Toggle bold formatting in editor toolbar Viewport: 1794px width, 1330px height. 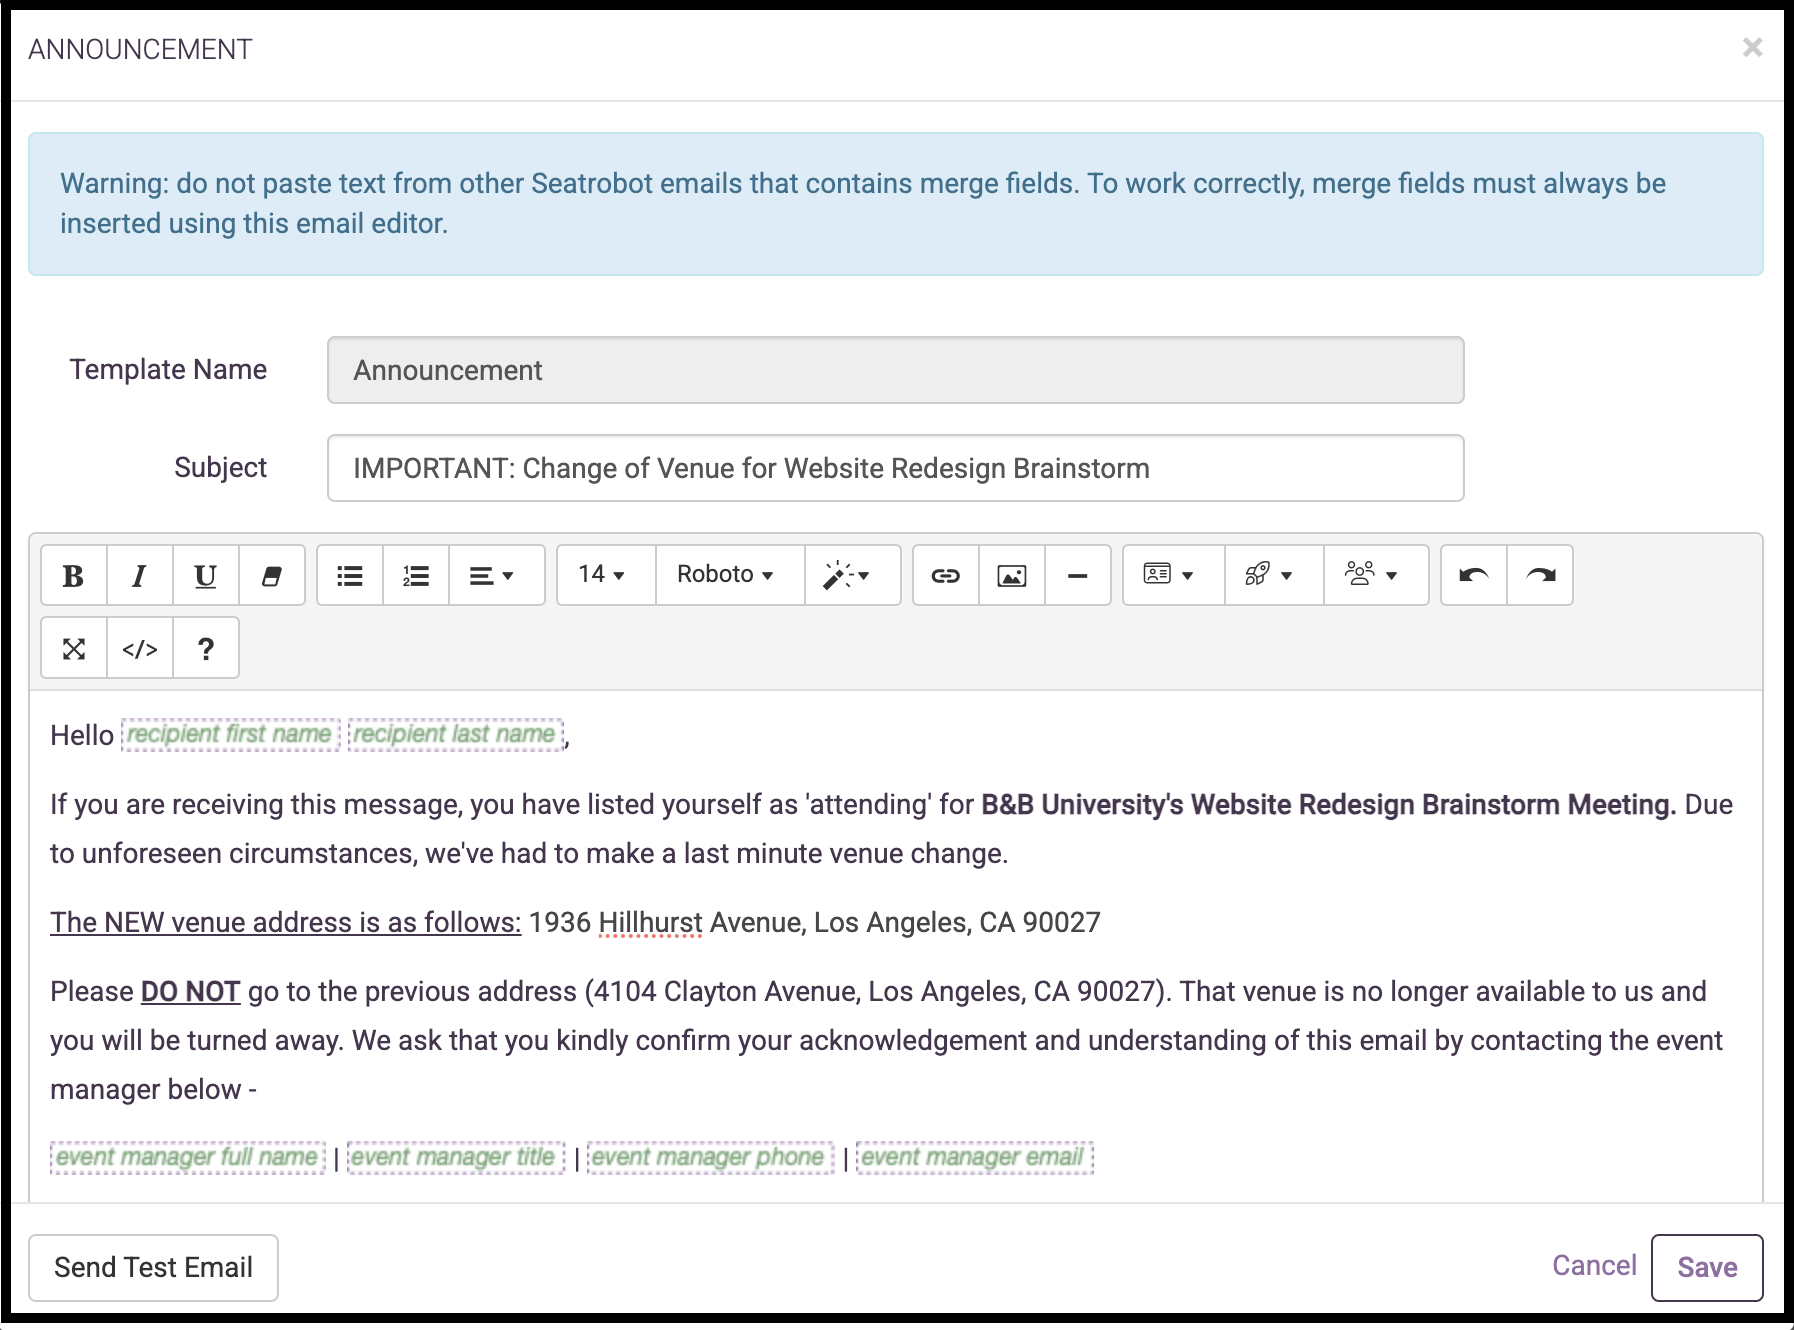pyautogui.click(x=73, y=575)
